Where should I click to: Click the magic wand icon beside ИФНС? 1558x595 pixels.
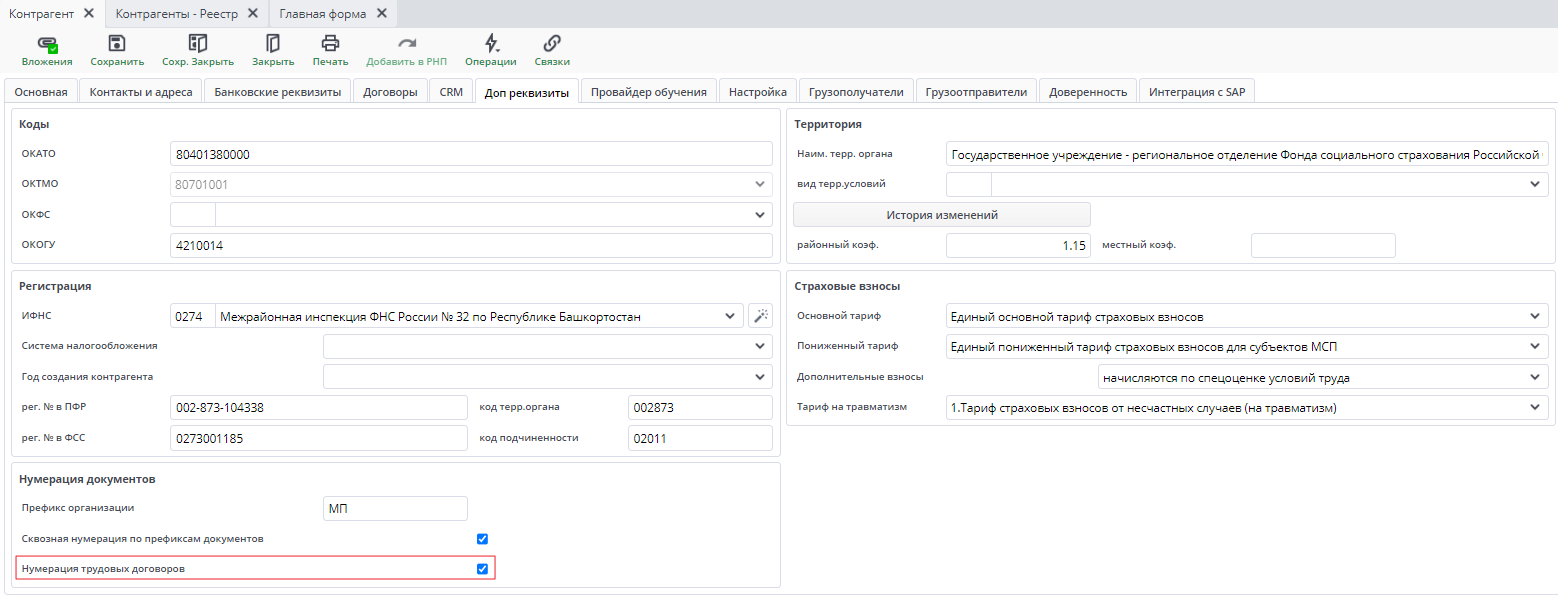pos(760,316)
